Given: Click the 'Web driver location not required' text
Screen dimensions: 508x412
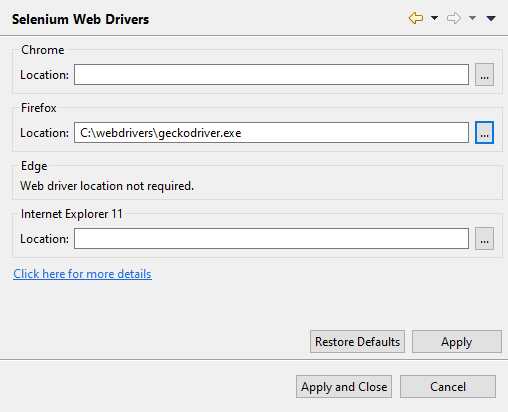Looking at the screenshot, I should click(107, 186).
